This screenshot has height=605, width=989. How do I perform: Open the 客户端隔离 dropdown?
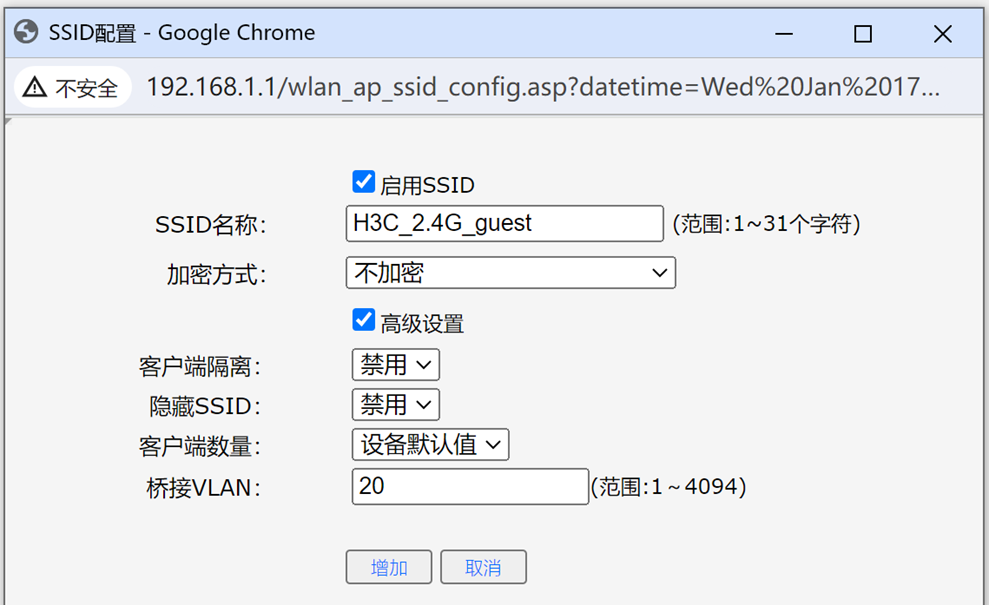click(395, 365)
